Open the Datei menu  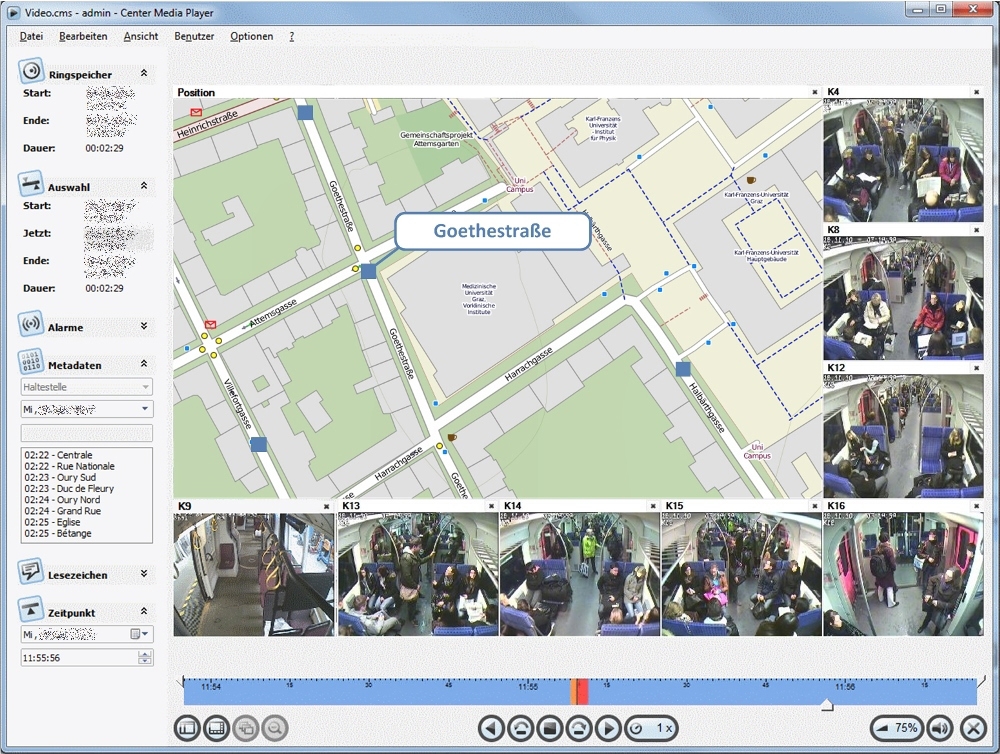[31, 36]
